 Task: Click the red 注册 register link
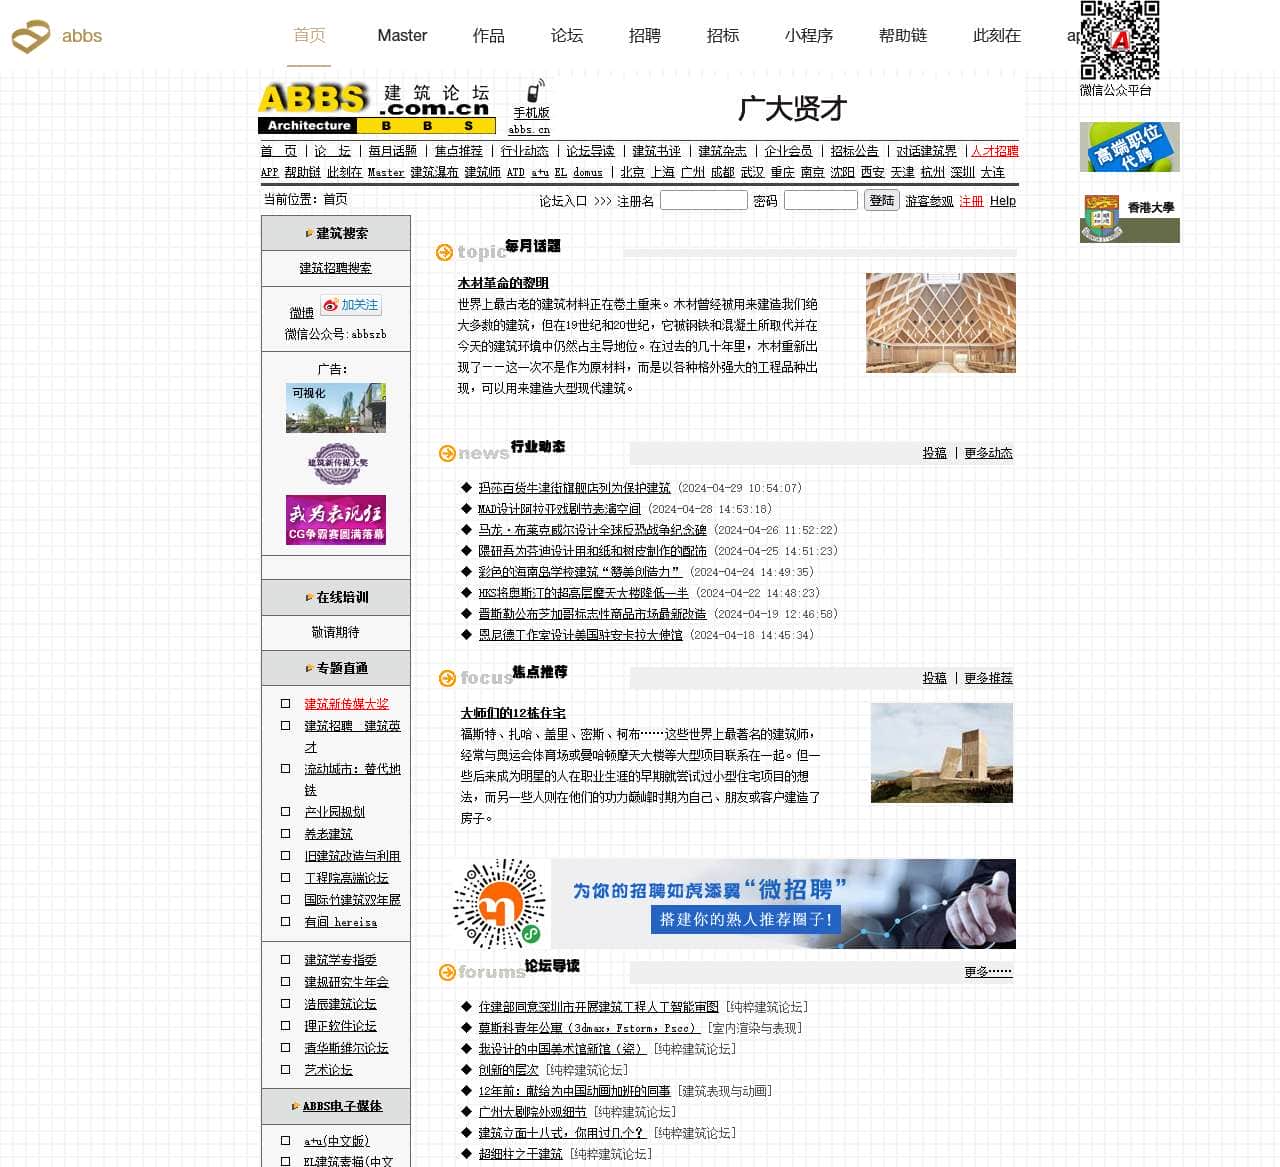[972, 201]
